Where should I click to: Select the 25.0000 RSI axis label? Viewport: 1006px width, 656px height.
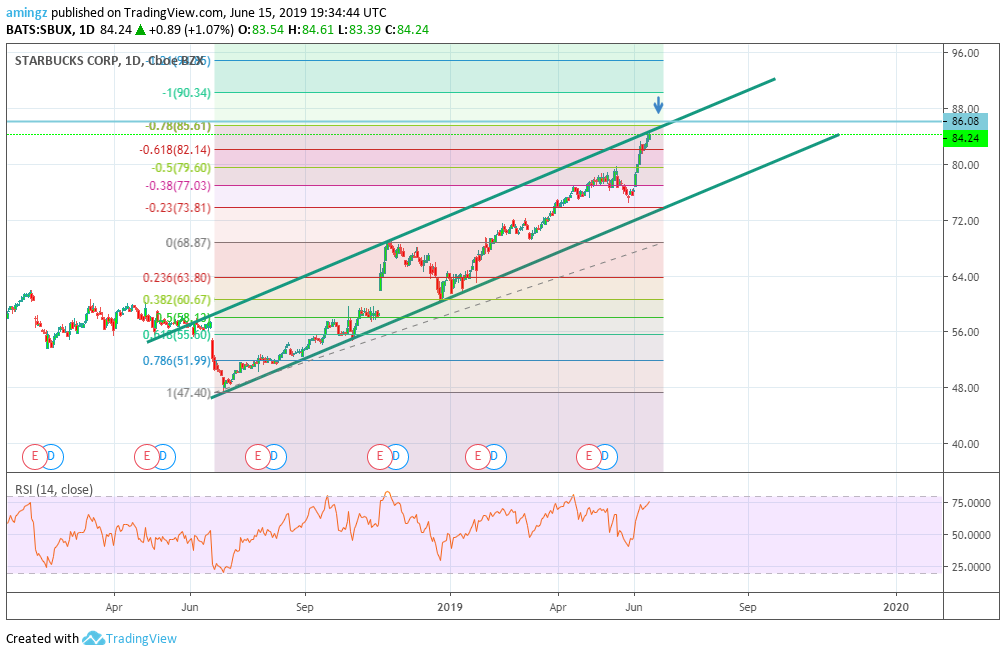coord(971,567)
